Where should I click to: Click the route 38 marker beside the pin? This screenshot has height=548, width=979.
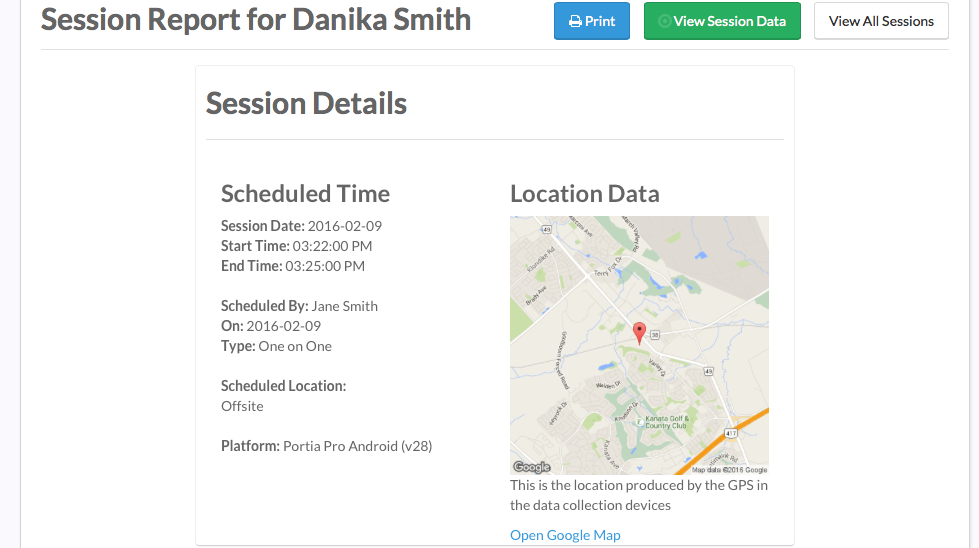tap(655, 335)
